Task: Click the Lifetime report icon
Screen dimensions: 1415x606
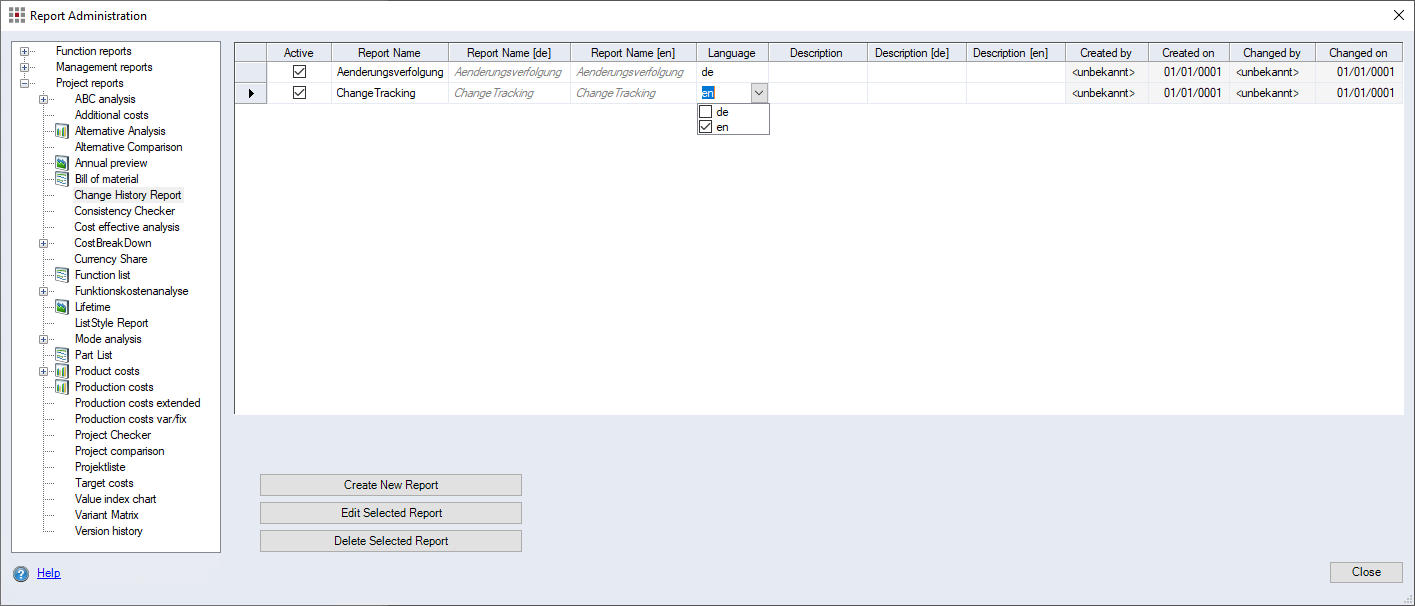Action: click(61, 307)
